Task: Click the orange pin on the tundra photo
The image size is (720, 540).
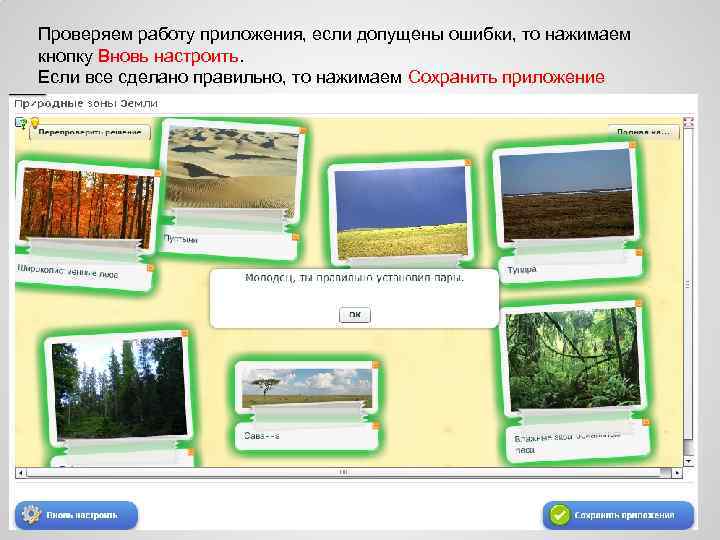Action: [x=632, y=145]
